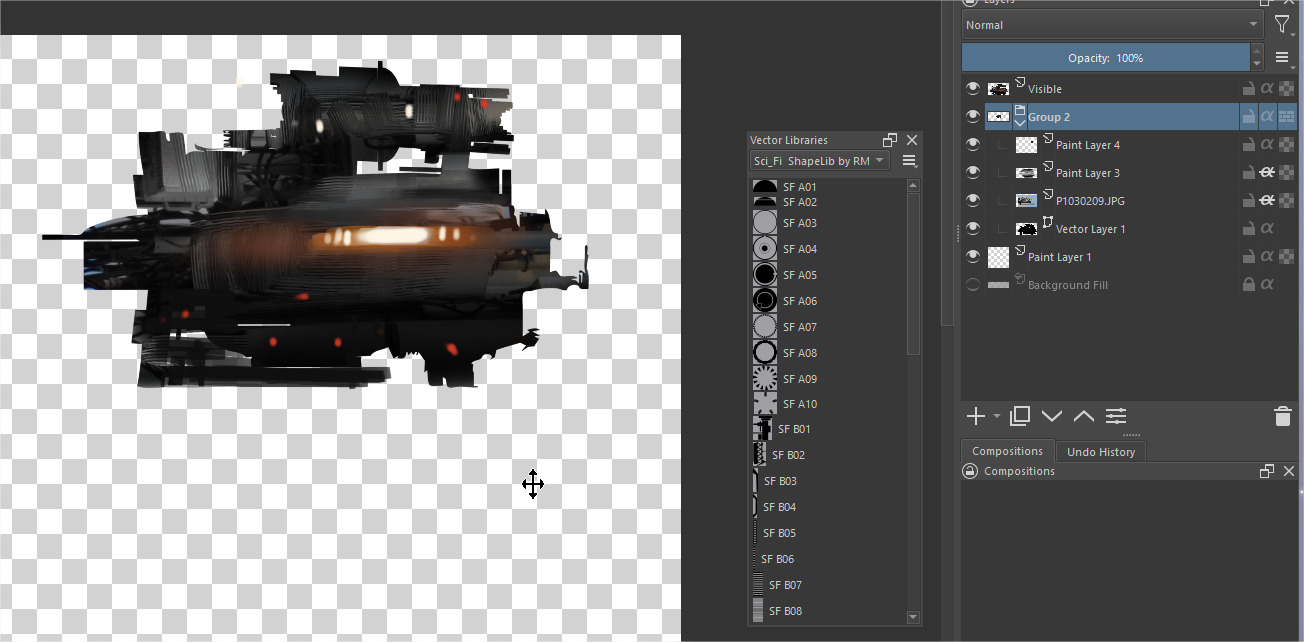
Task: Show the Background Fill layer
Action: [x=973, y=285]
